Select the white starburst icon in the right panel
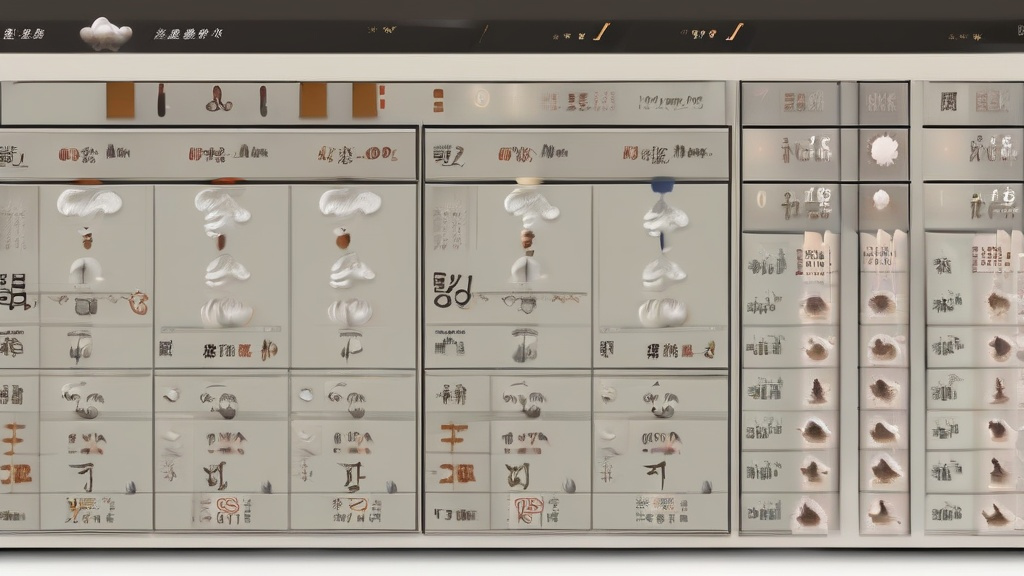 tap(884, 151)
